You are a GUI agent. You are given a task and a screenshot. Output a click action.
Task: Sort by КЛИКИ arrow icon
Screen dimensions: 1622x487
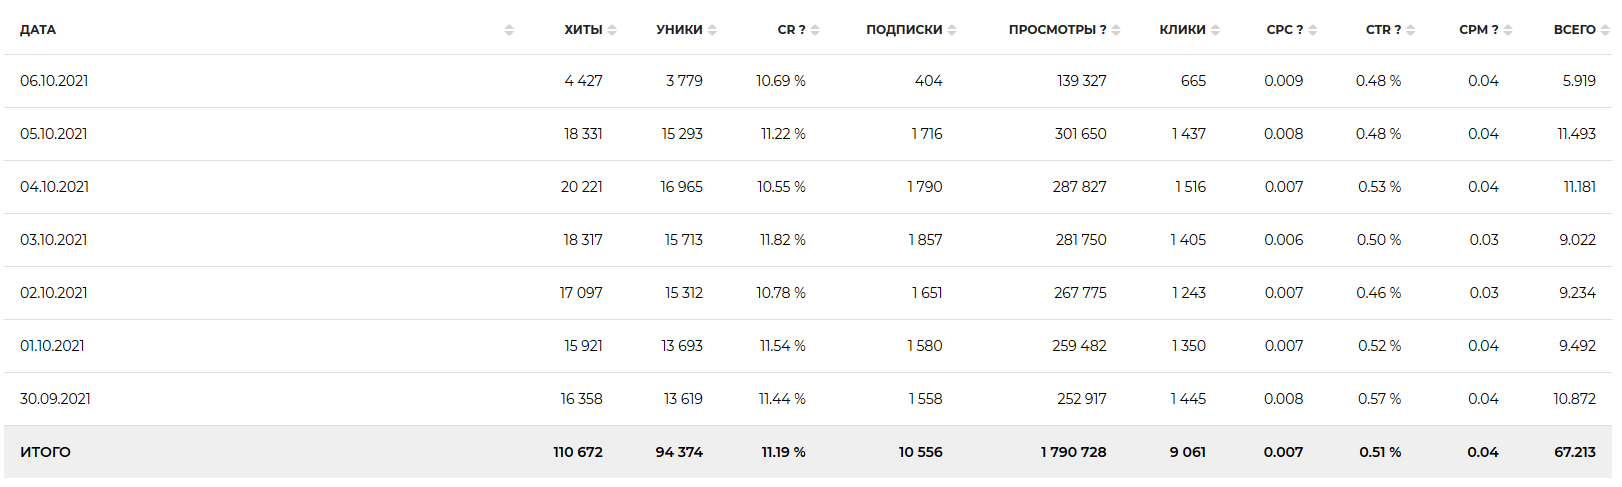point(1215,30)
